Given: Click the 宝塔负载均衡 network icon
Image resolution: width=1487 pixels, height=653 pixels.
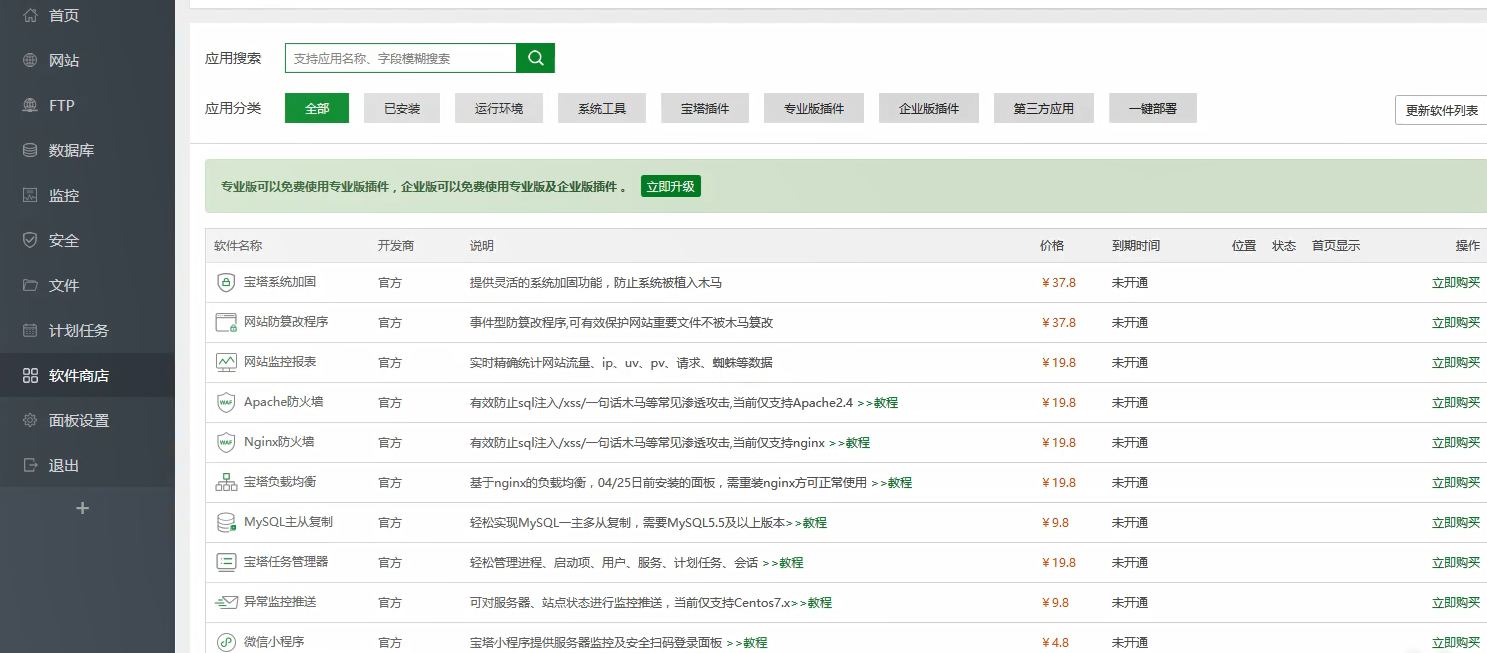Looking at the screenshot, I should click(226, 482).
